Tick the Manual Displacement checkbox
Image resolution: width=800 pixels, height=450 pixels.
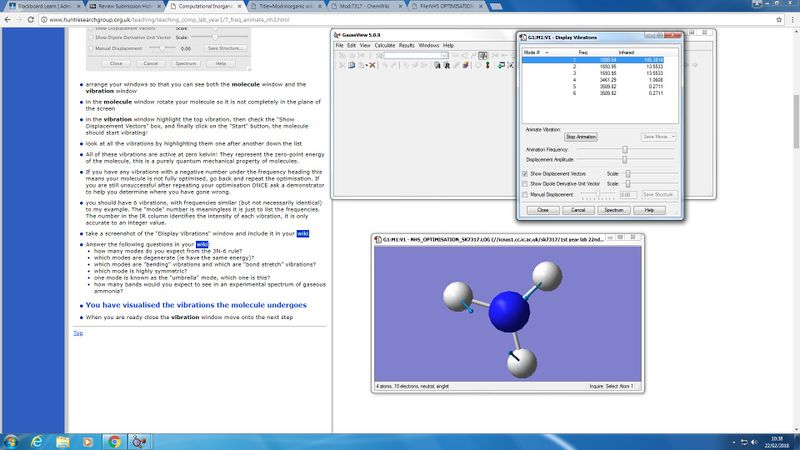coord(526,195)
